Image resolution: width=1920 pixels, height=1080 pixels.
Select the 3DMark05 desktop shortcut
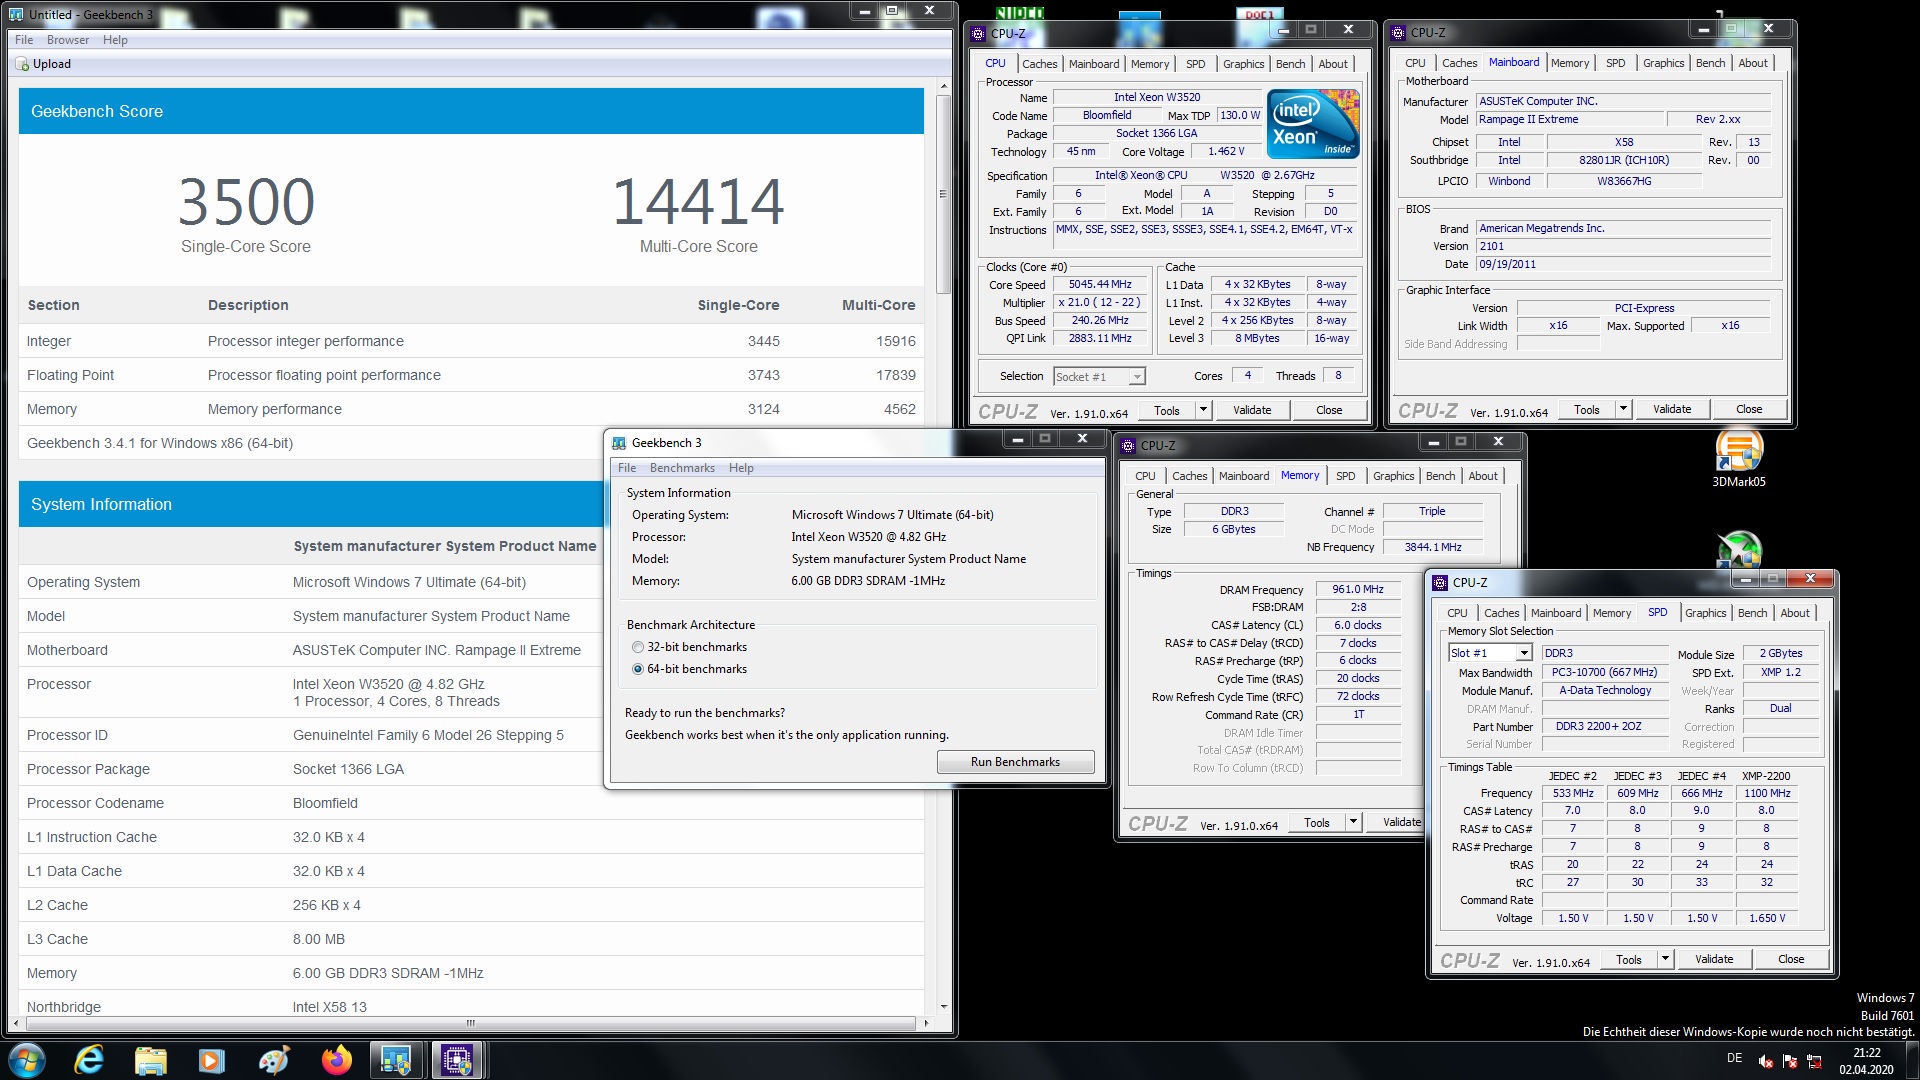tap(1739, 459)
